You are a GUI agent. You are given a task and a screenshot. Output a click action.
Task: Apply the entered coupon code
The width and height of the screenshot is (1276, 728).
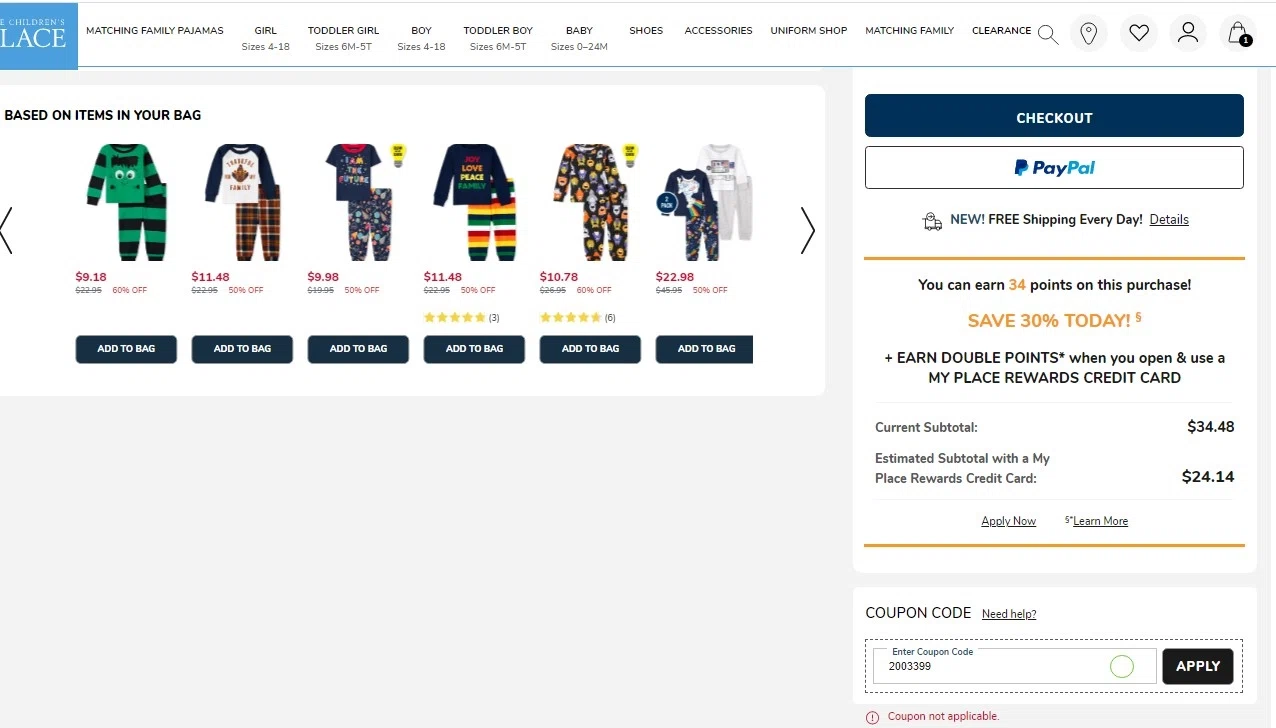click(1198, 666)
